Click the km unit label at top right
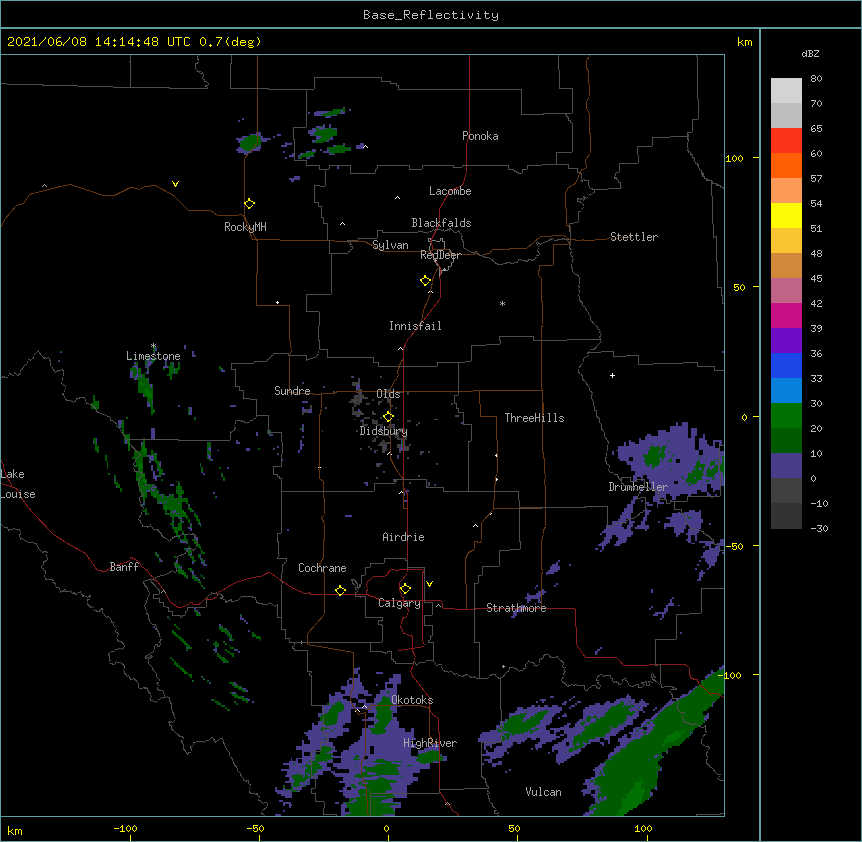The height and width of the screenshot is (842, 862). pos(744,42)
